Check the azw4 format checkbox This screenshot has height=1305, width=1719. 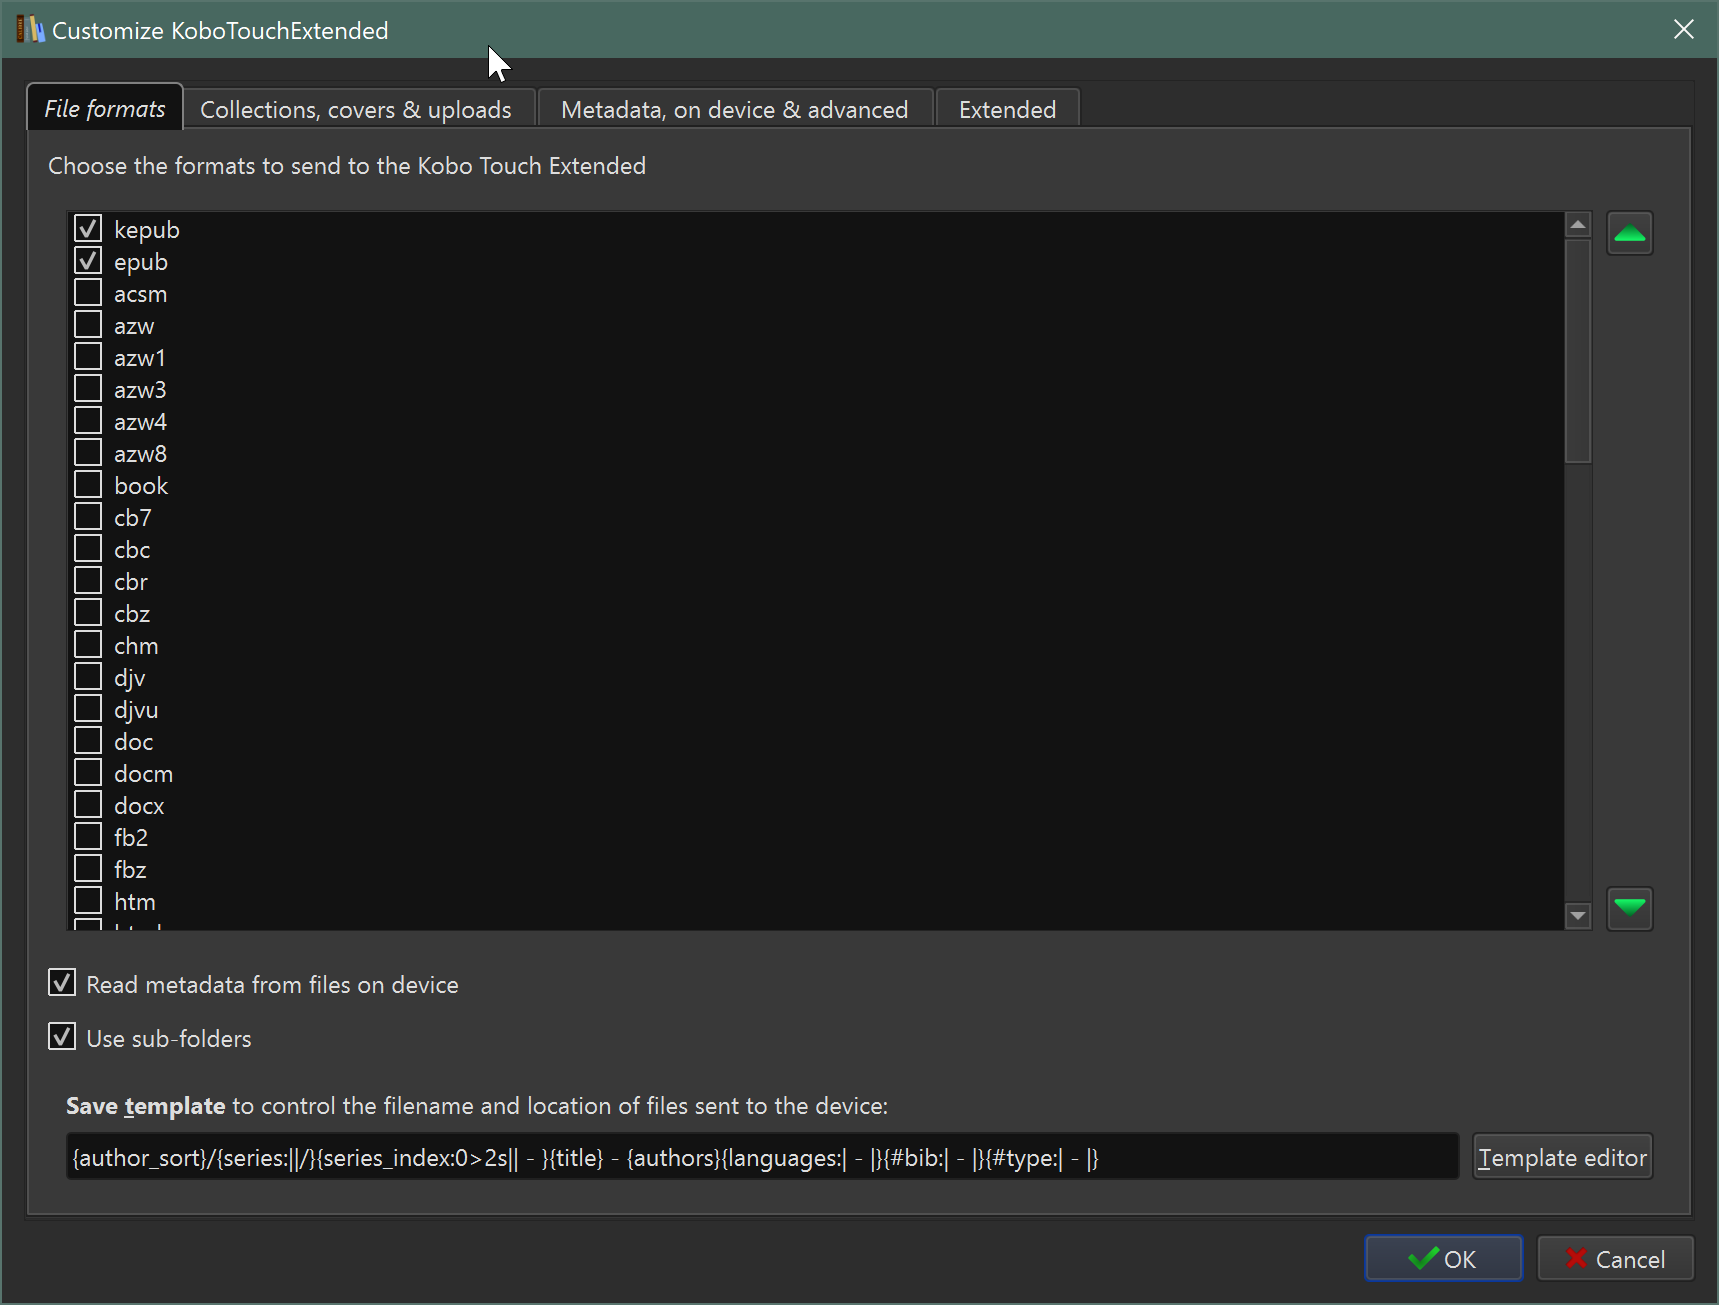(88, 421)
